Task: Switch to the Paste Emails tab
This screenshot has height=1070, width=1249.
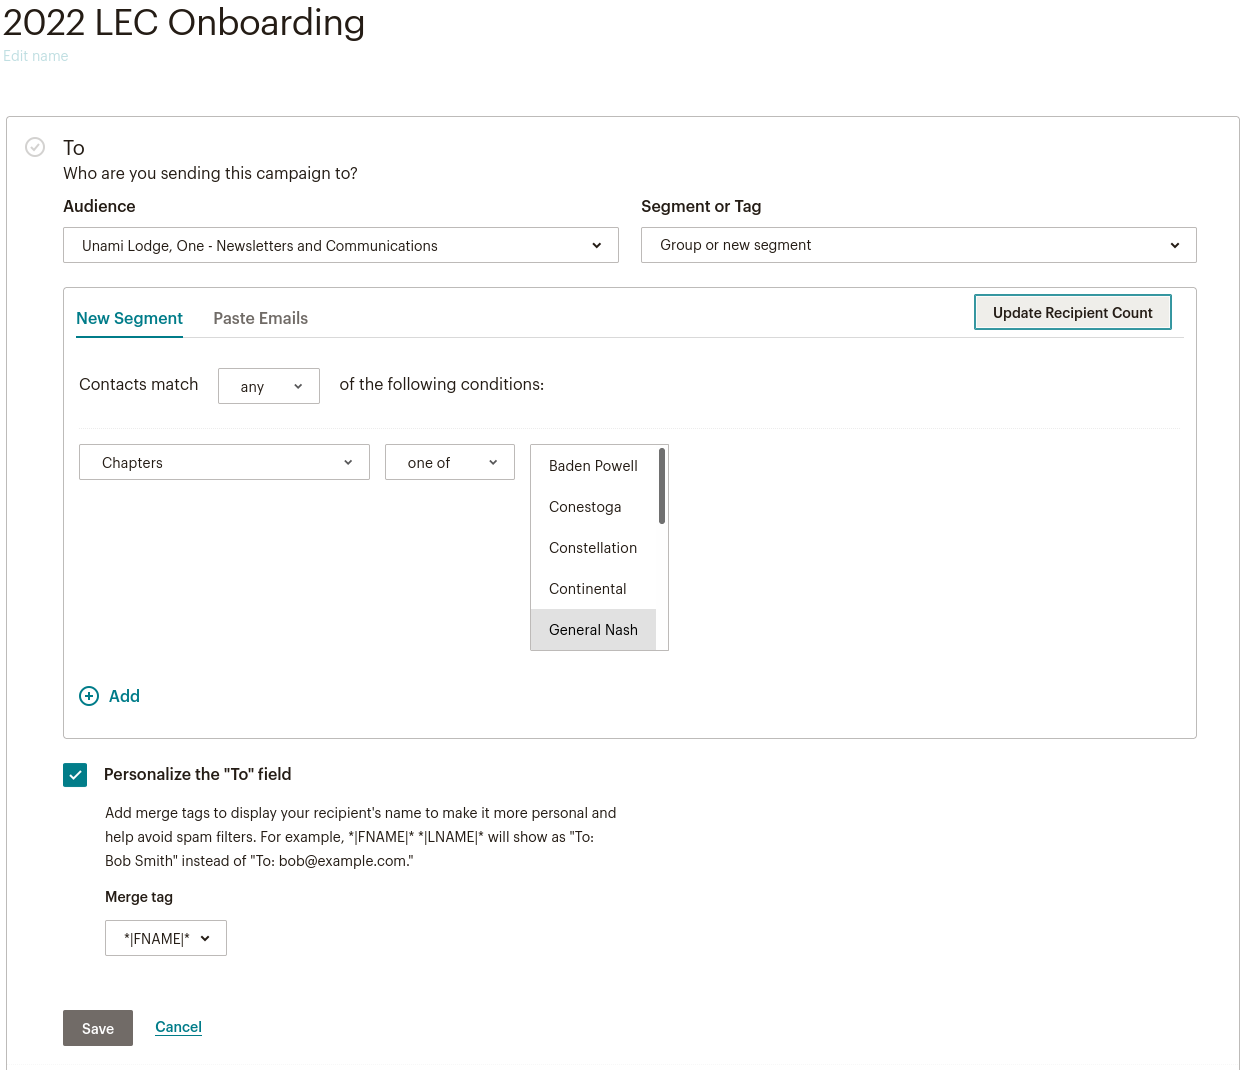Action: pyautogui.click(x=260, y=318)
